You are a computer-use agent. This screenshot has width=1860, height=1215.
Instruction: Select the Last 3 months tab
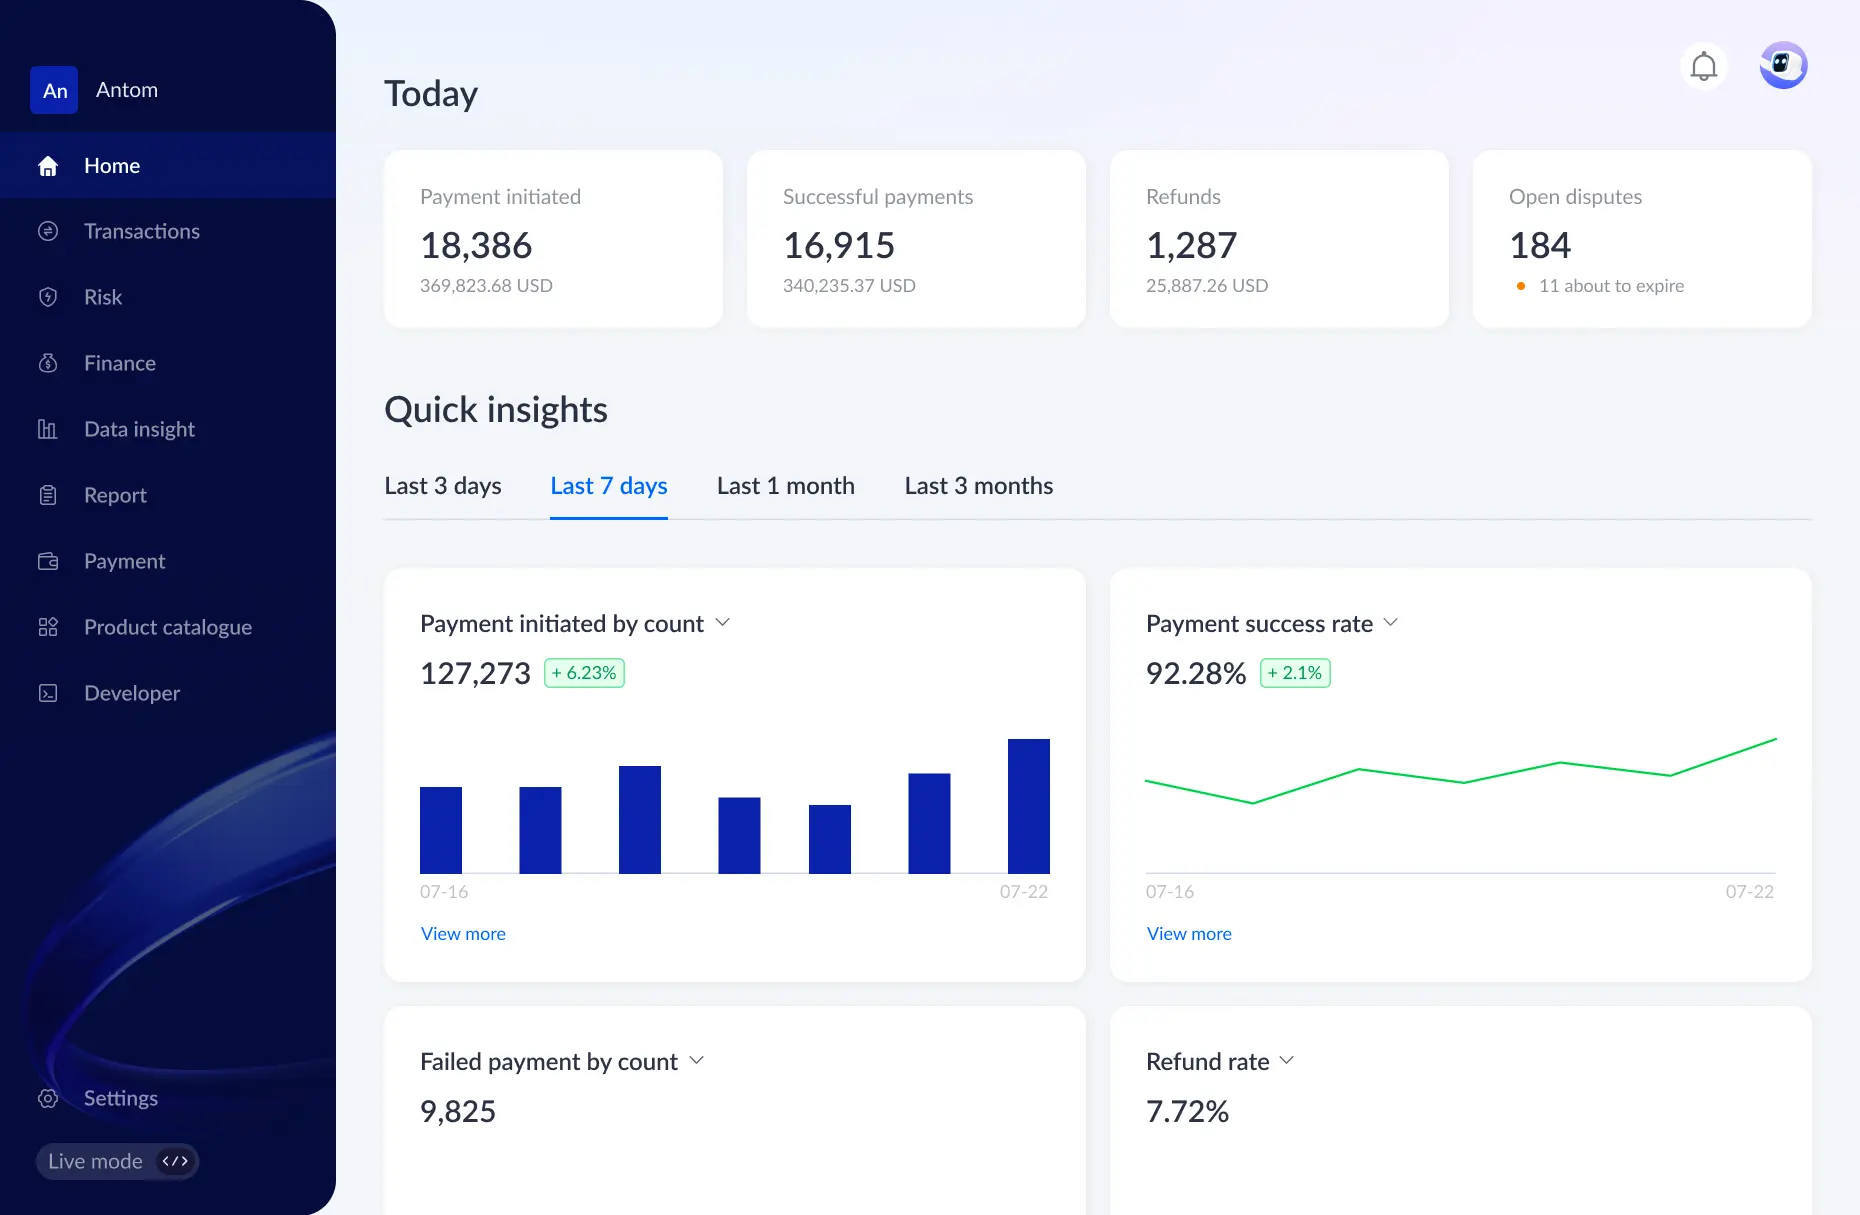coord(978,486)
